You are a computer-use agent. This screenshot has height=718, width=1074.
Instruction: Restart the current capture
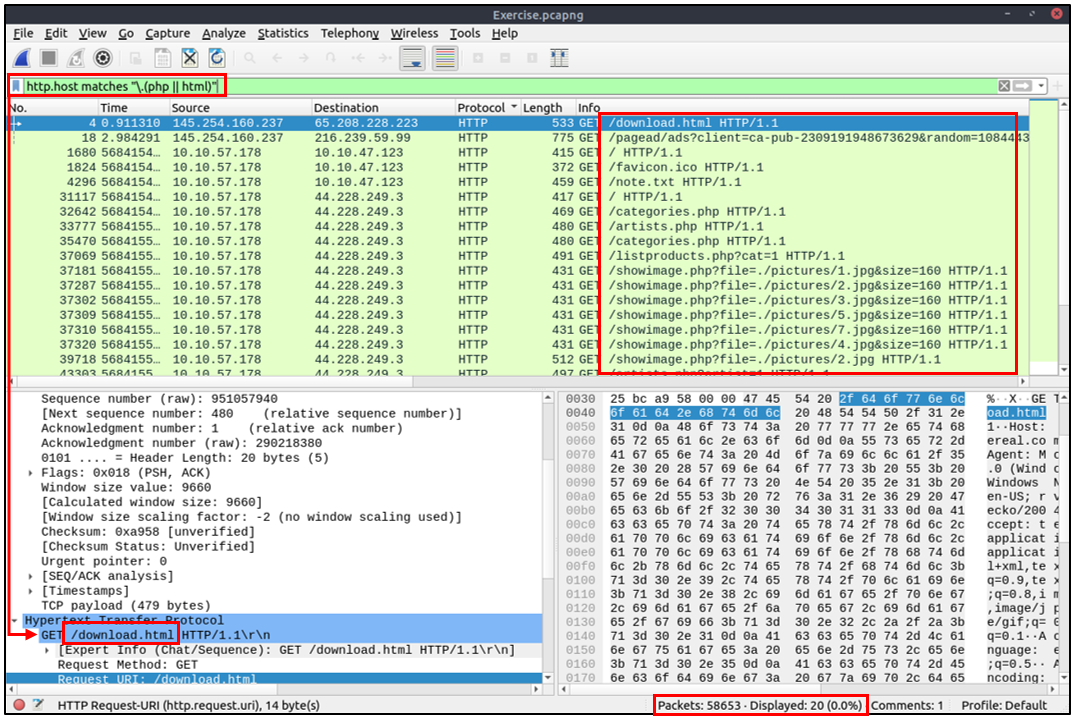pyautogui.click(x=75, y=58)
